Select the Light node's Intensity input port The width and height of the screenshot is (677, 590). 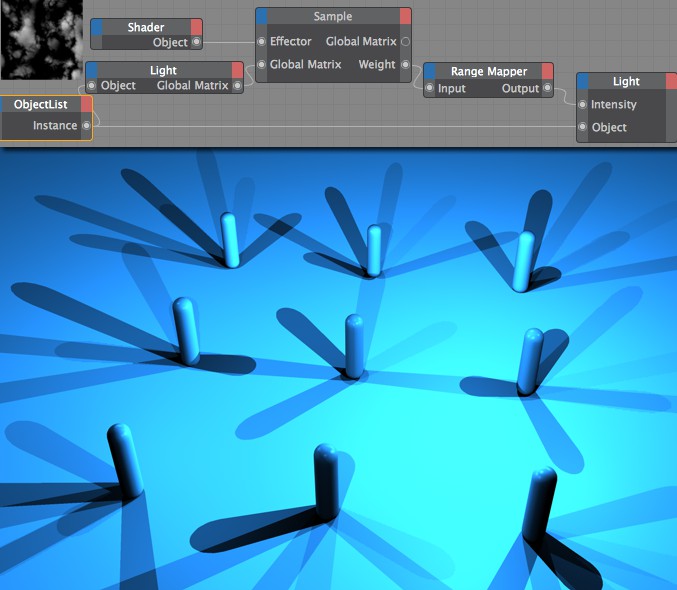coord(582,104)
